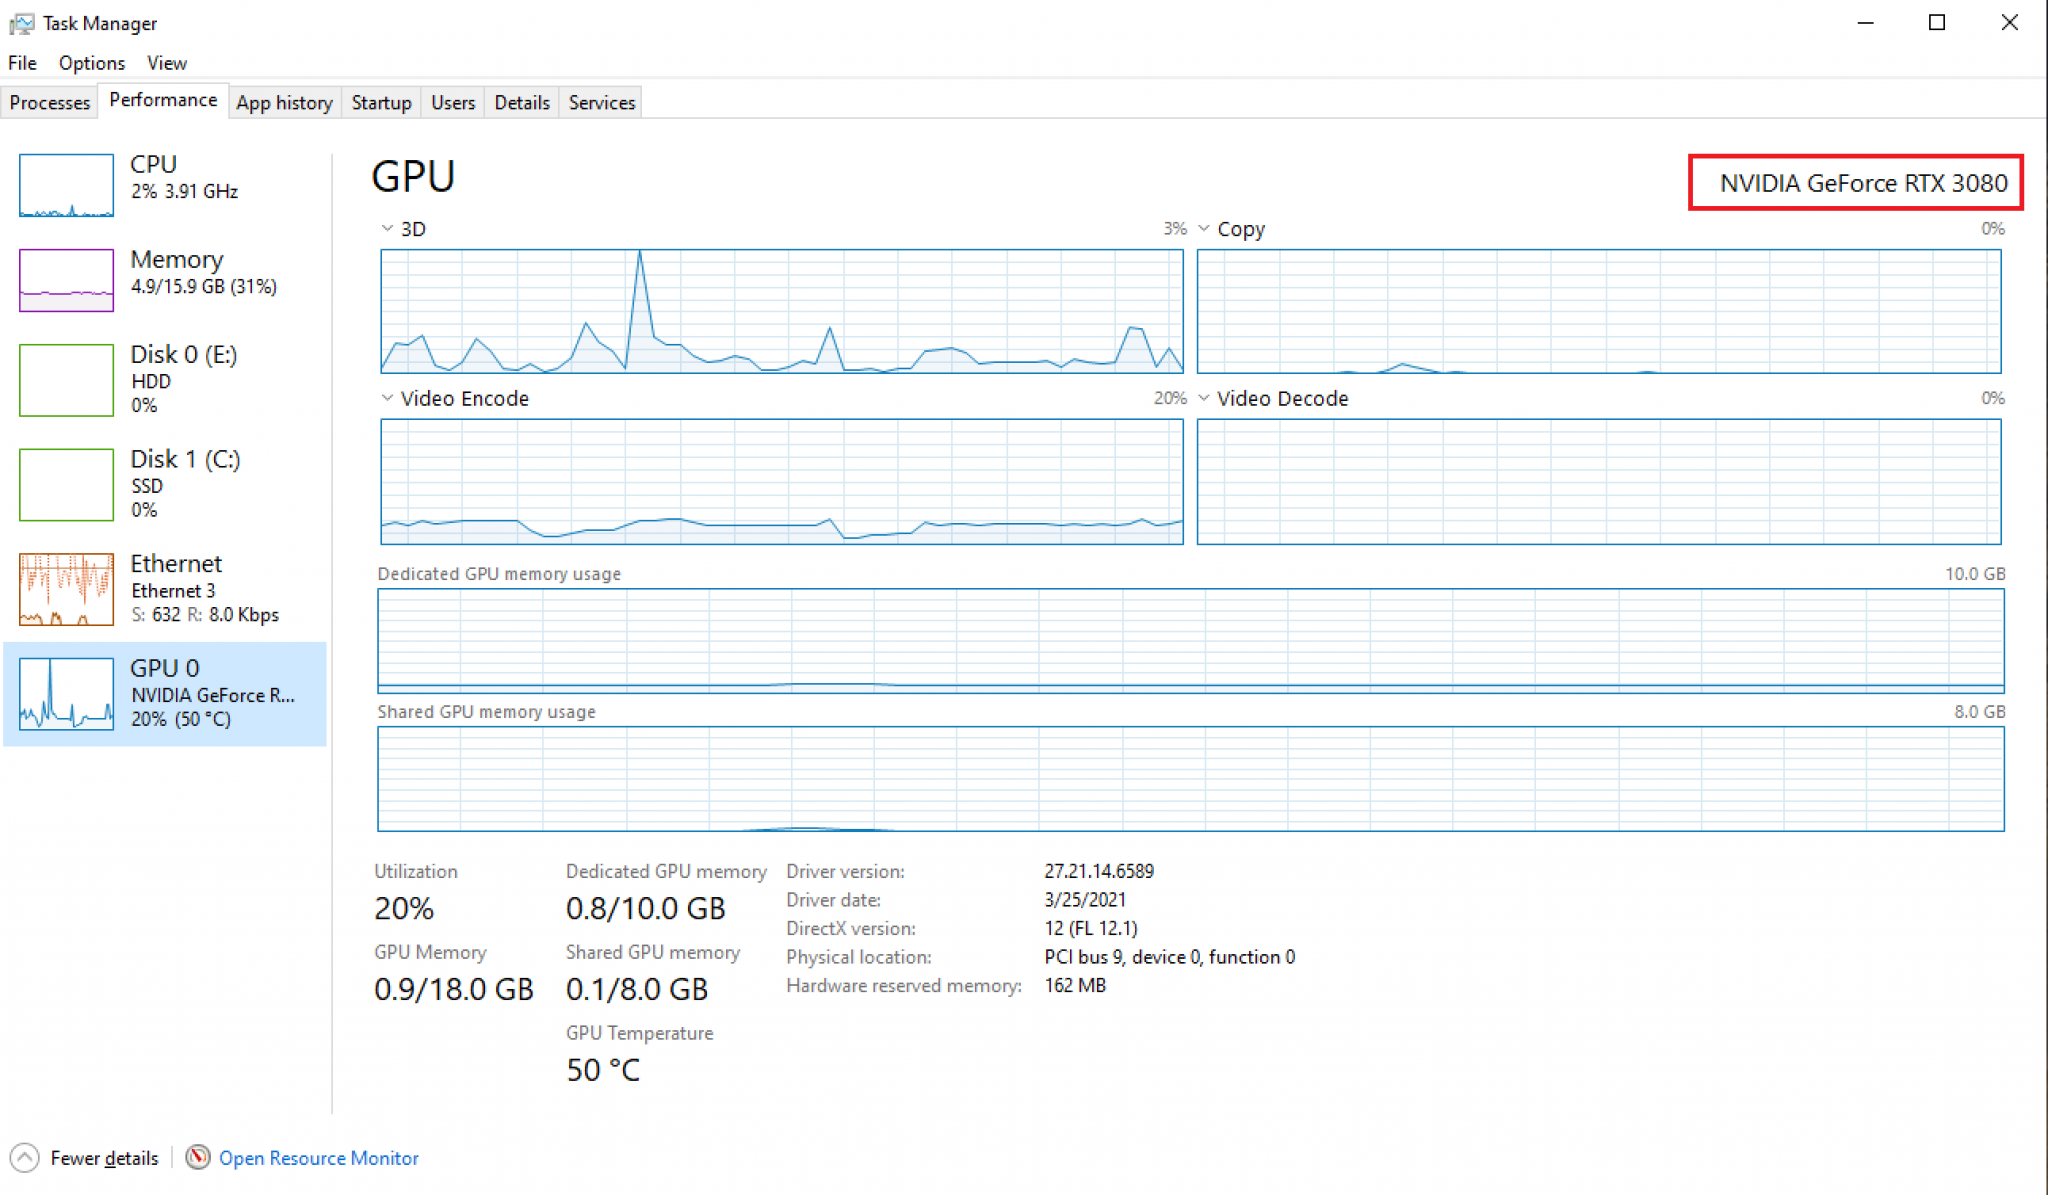
Task: Click the driver date 3/25/2021 value
Action: tap(1085, 899)
